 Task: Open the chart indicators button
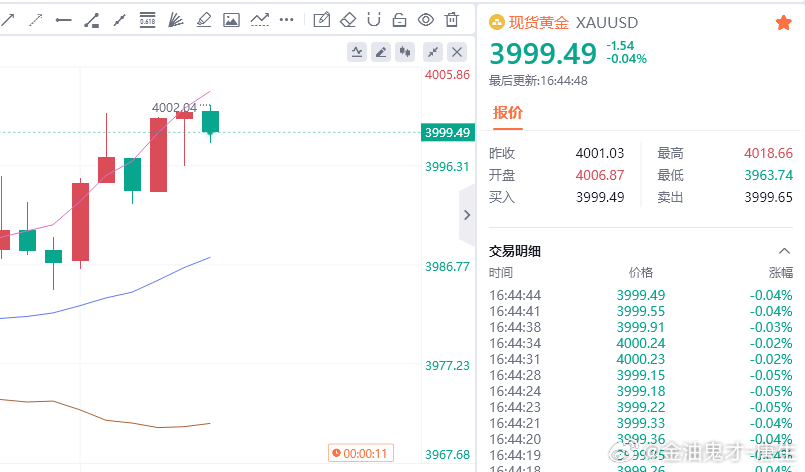click(x=357, y=52)
